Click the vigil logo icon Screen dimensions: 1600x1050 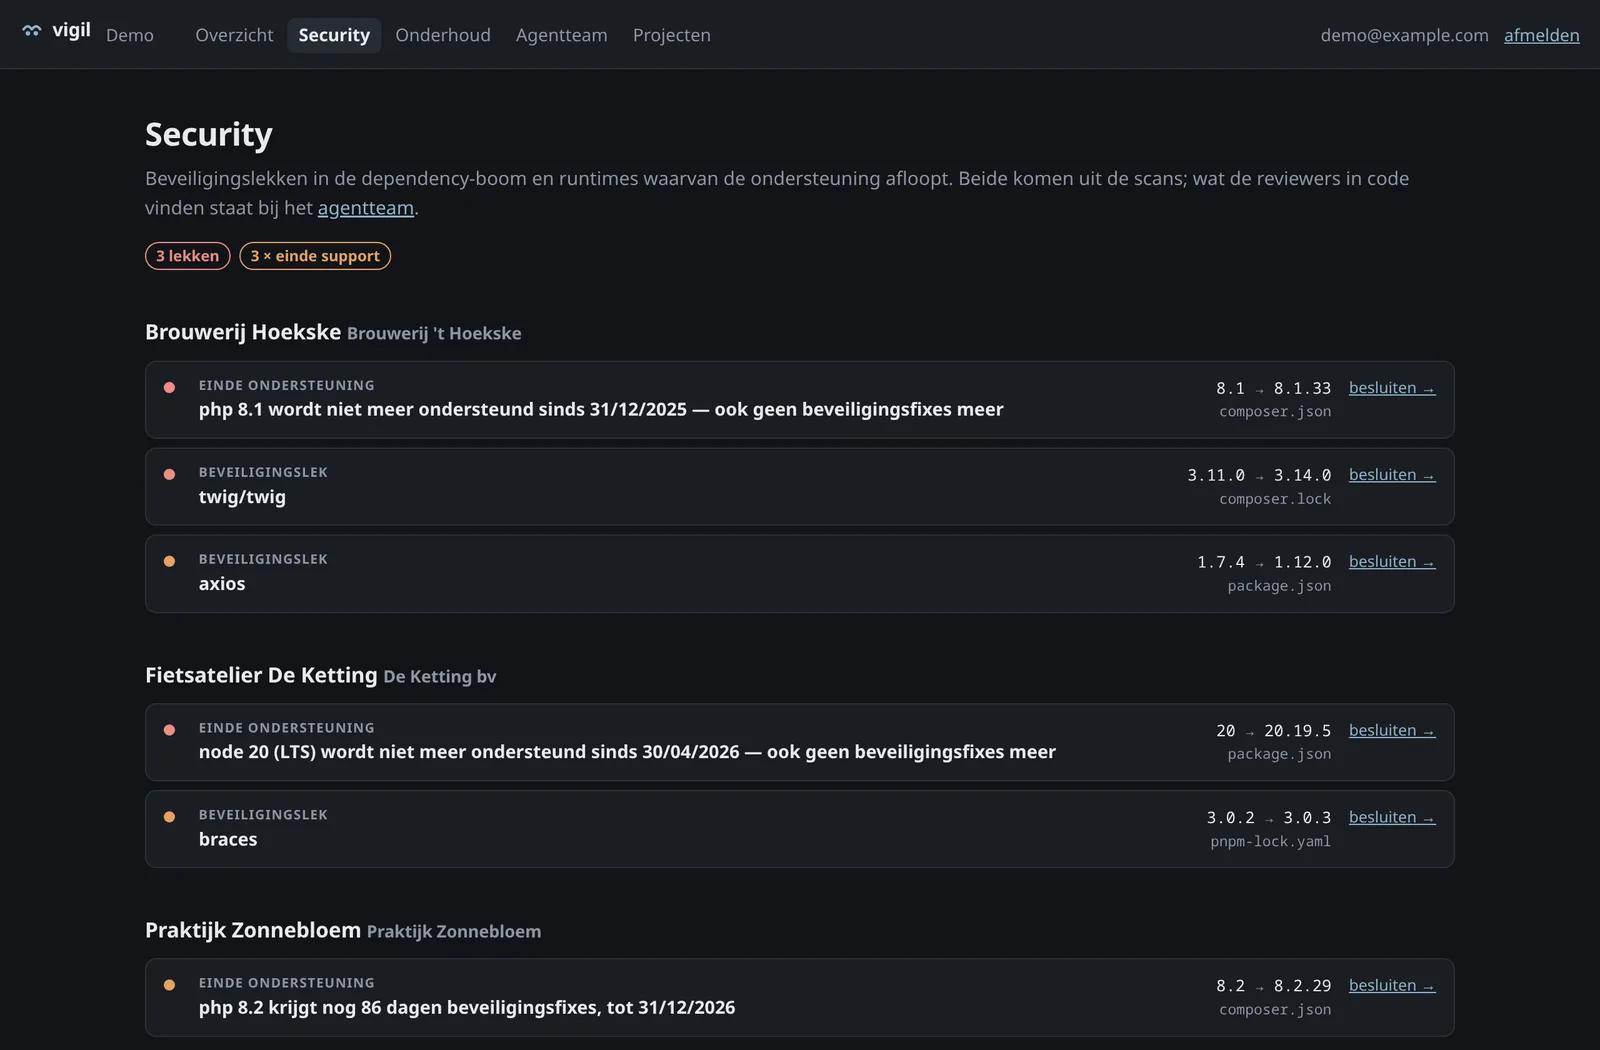coord(32,31)
